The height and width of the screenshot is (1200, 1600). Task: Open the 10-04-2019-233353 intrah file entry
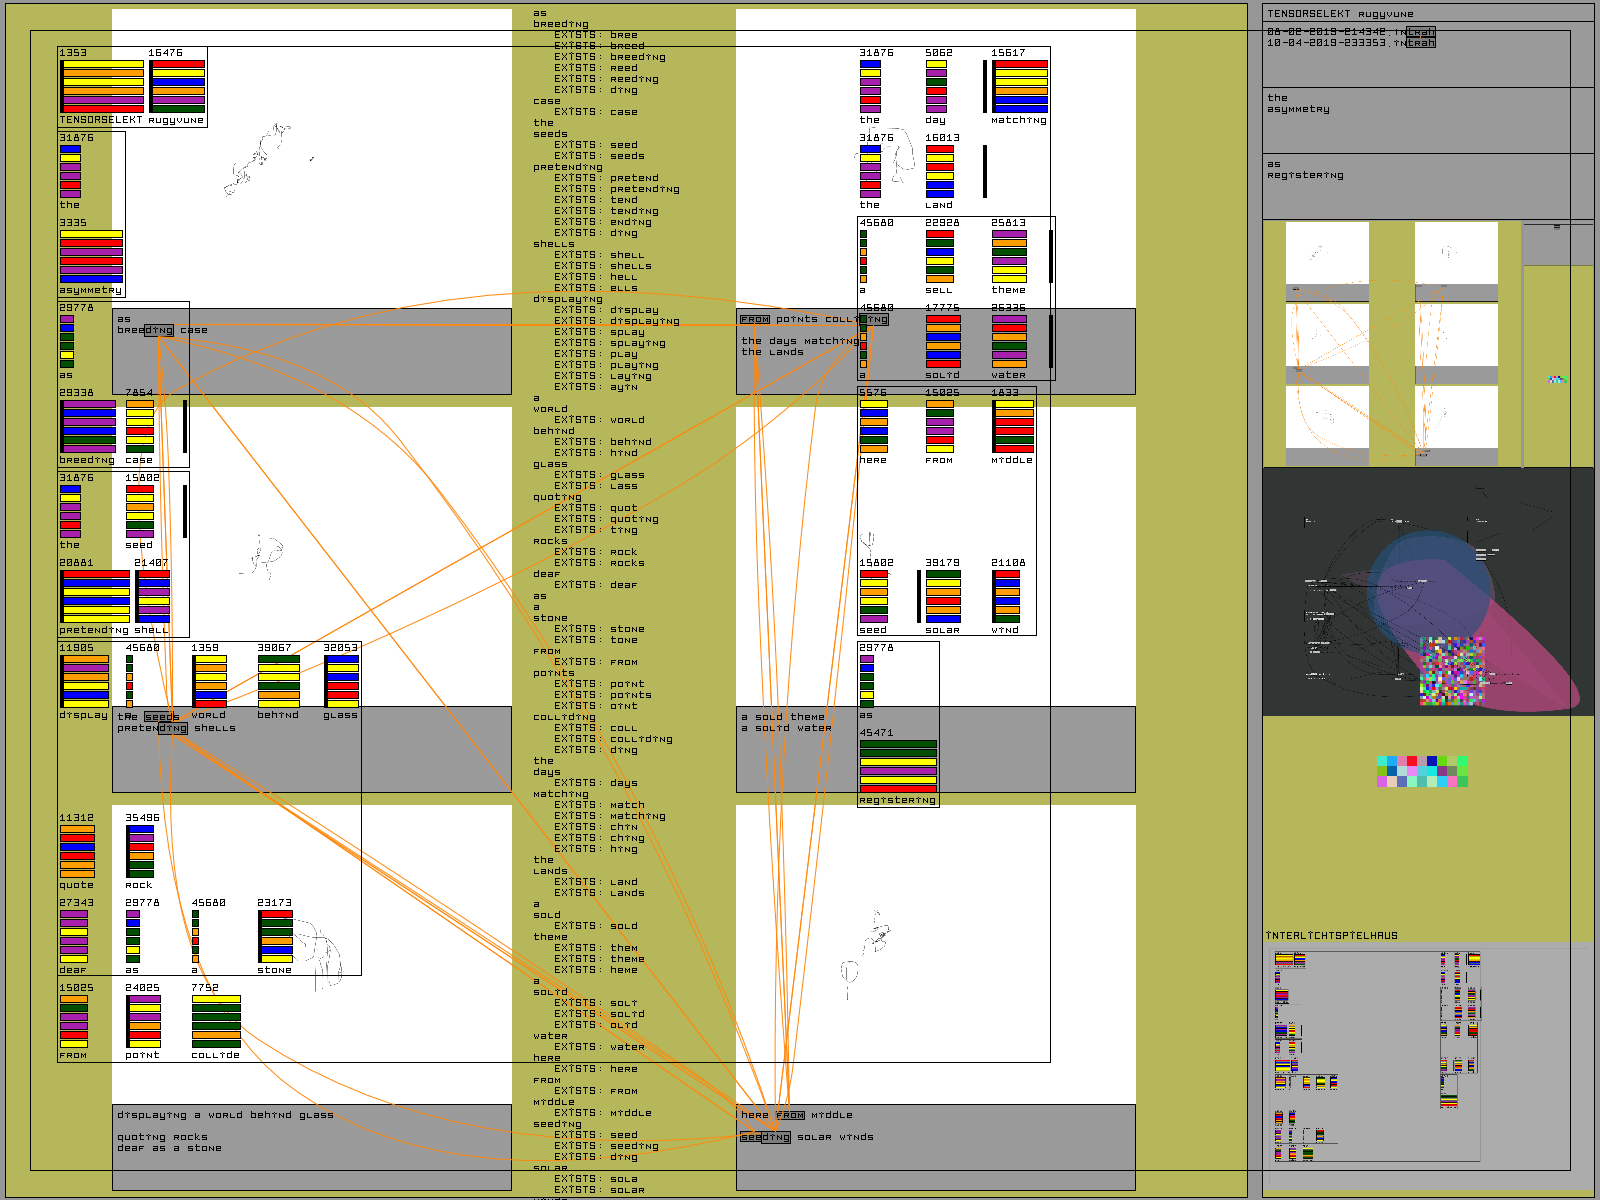coord(1350,43)
